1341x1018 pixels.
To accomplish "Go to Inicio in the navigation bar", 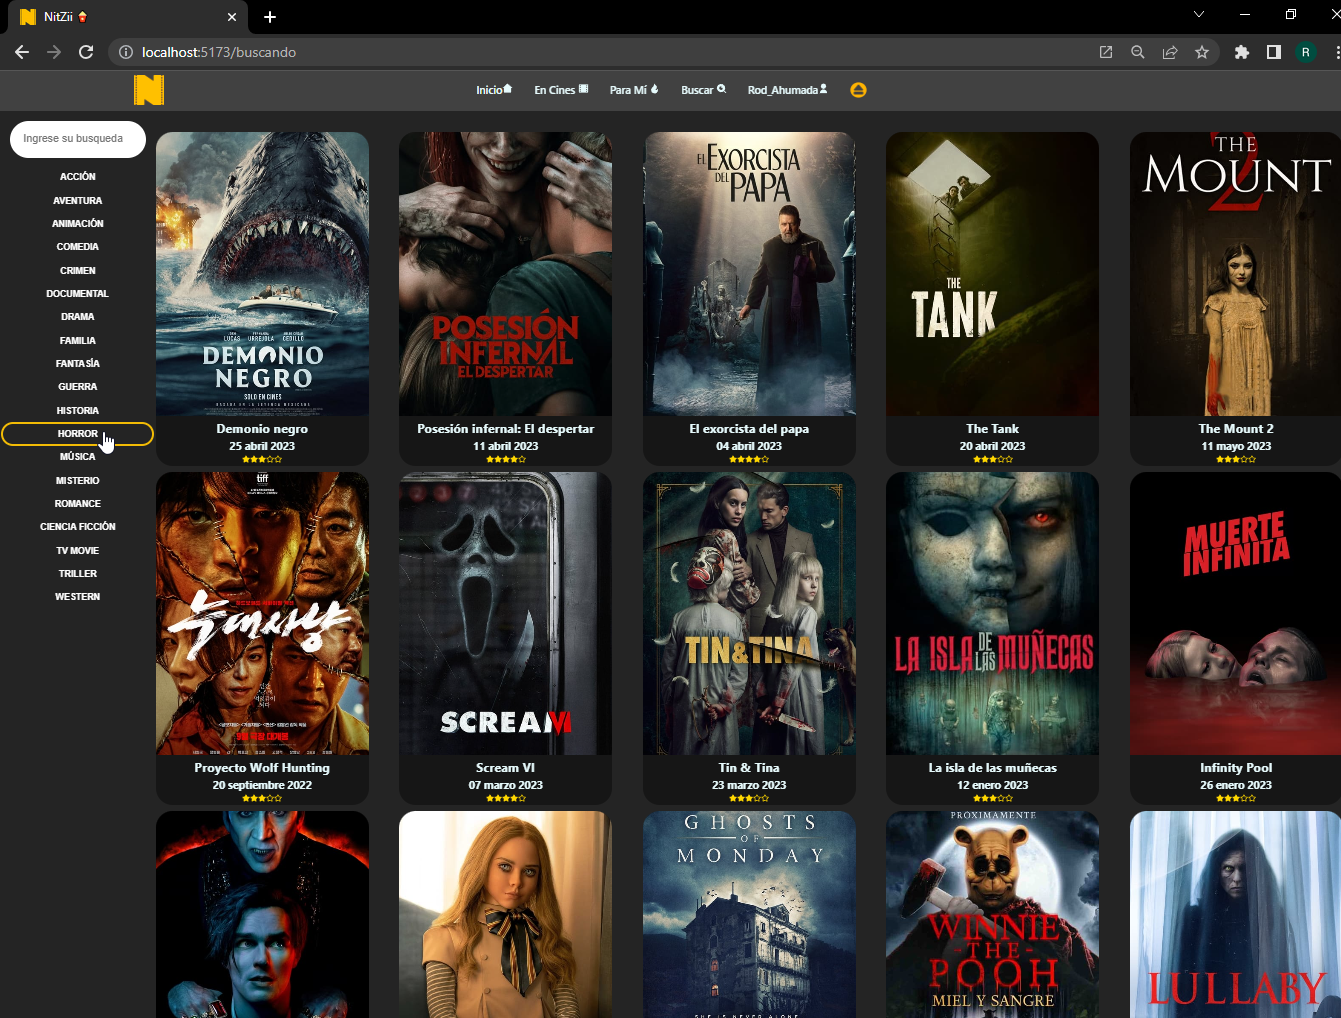I will [x=494, y=90].
